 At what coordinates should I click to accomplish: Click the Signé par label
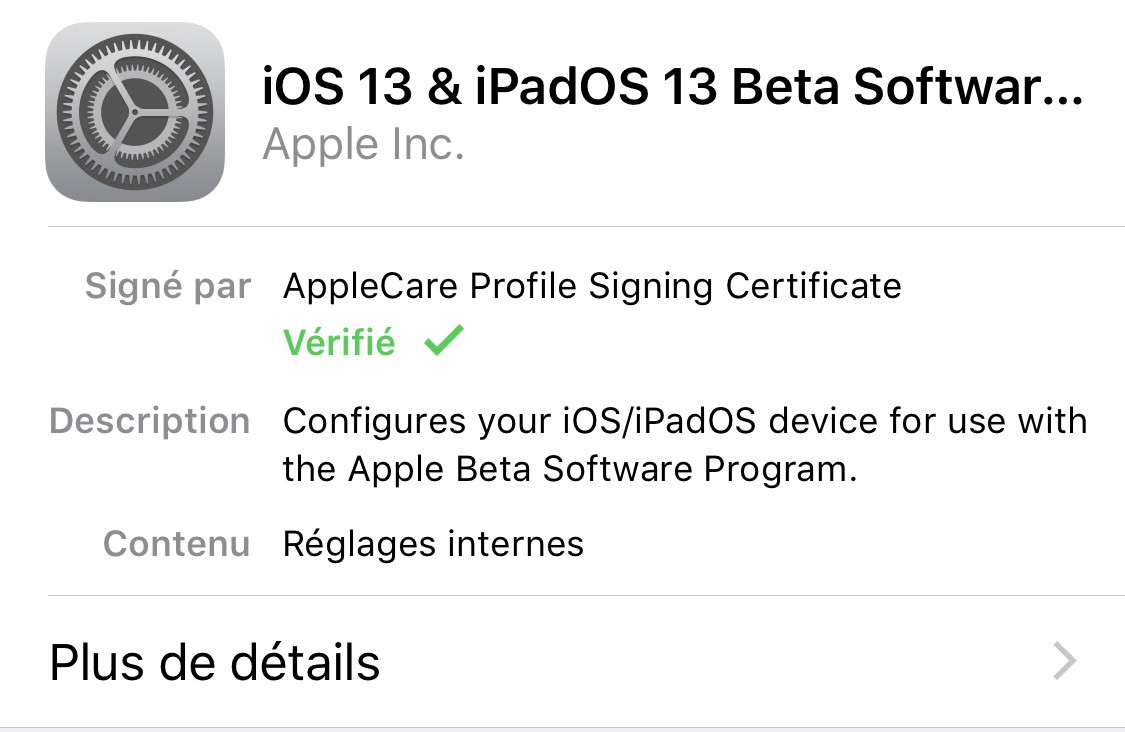click(168, 286)
